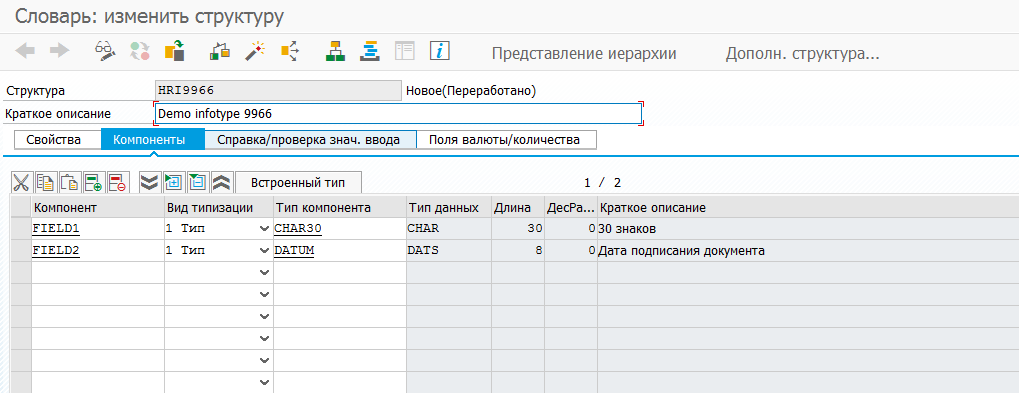Click the expand all double-chevron icon
The height and width of the screenshot is (393, 1019).
click(149, 183)
